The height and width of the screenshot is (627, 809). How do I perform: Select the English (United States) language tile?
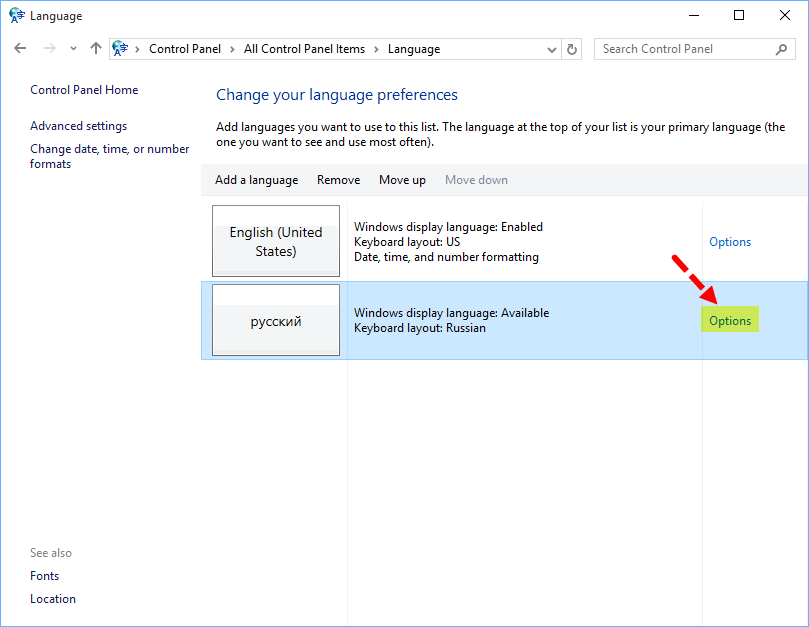pos(276,241)
